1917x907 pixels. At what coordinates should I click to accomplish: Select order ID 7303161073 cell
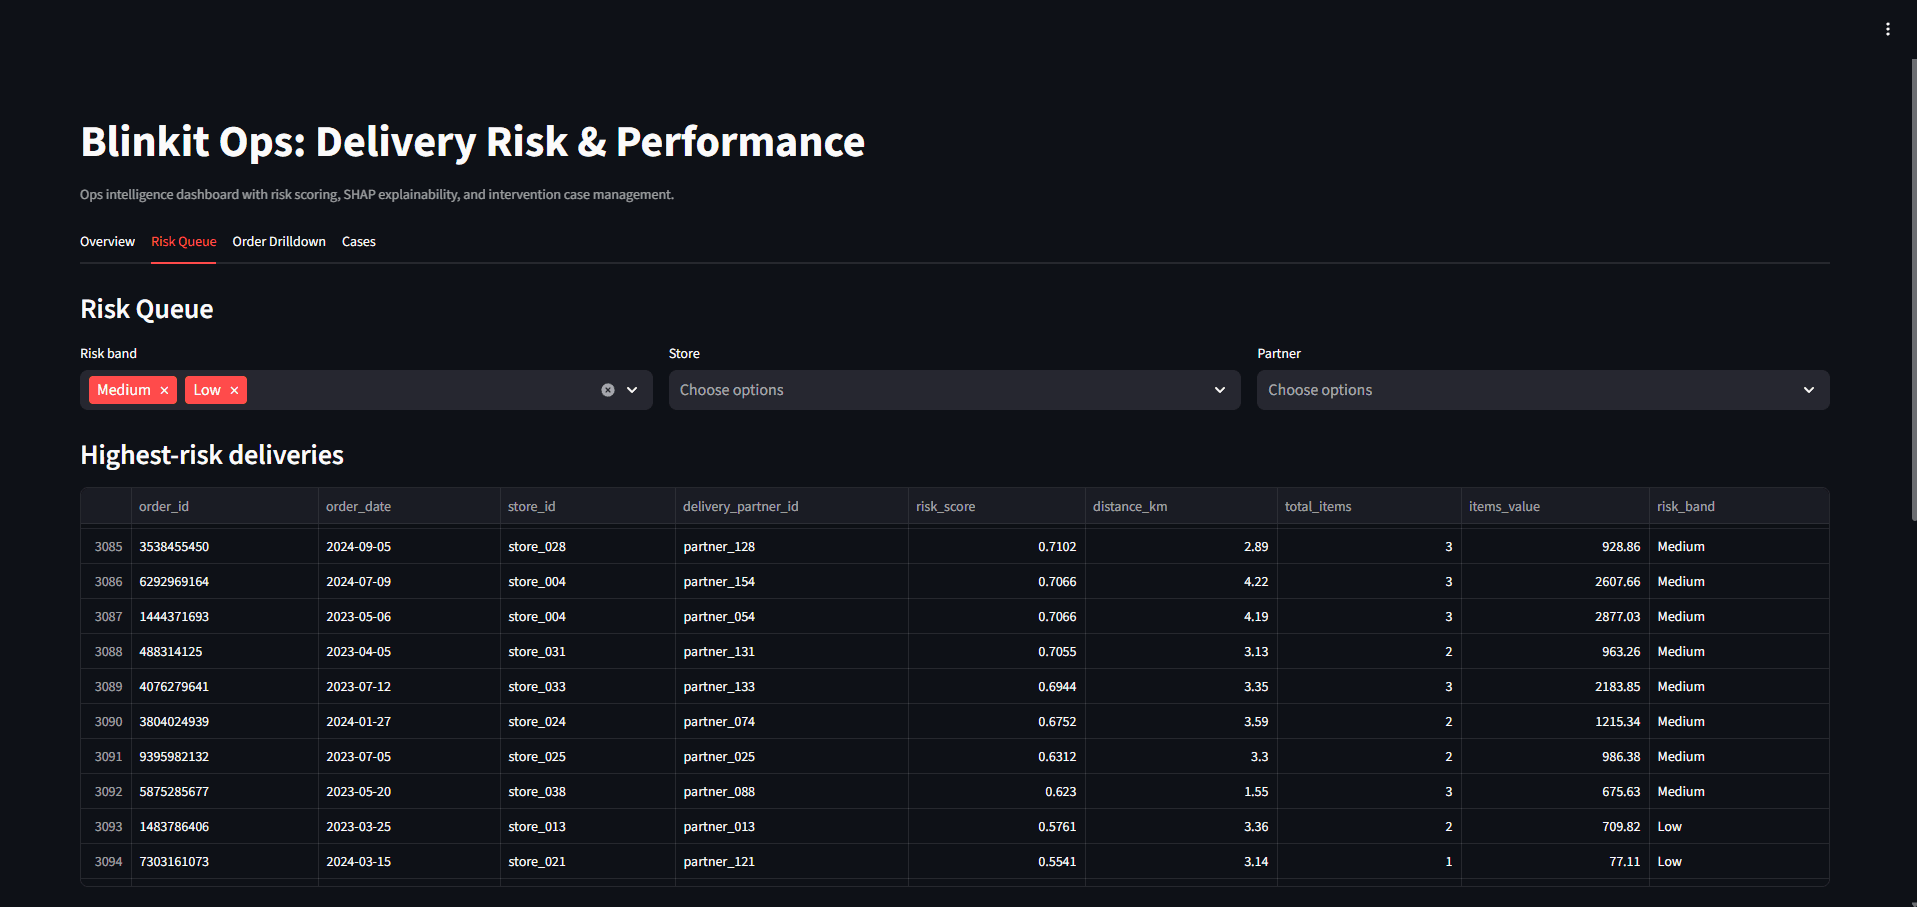(225, 862)
